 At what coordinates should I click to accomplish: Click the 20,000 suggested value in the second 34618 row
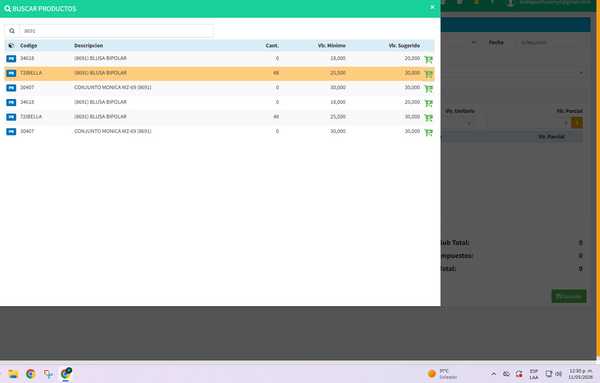coord(412,102)
